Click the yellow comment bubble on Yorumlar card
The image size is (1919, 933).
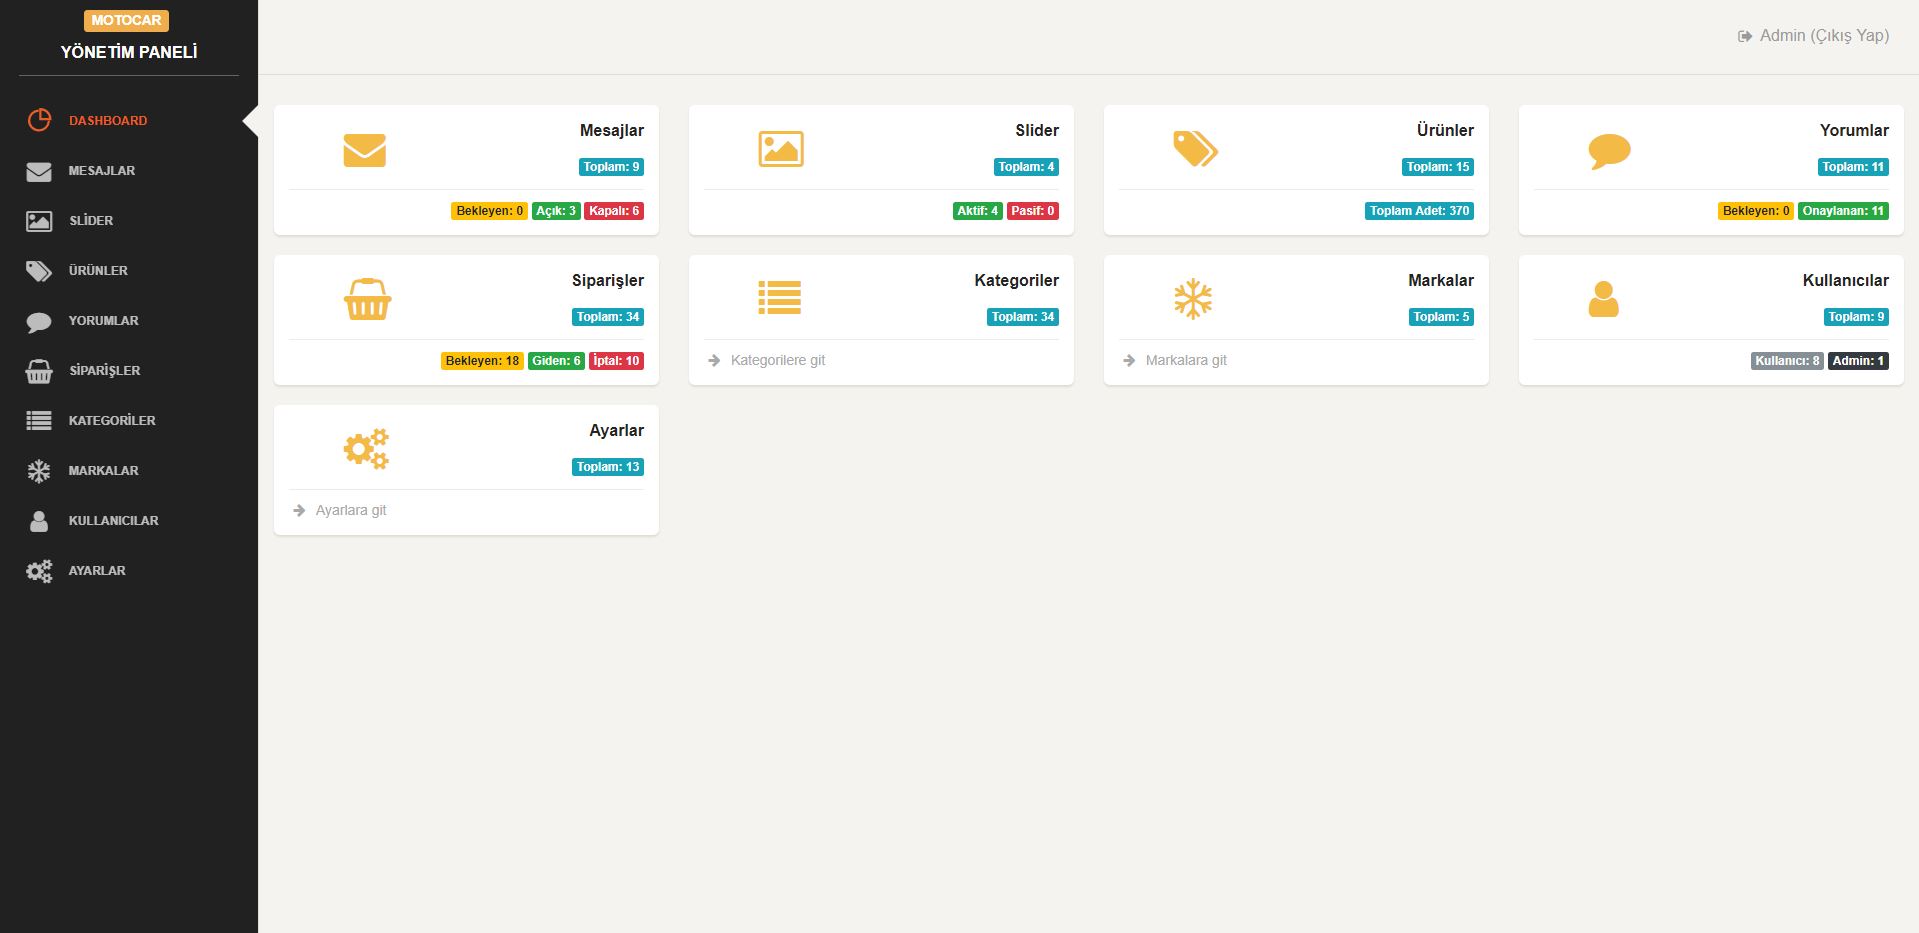[1609, 151]
